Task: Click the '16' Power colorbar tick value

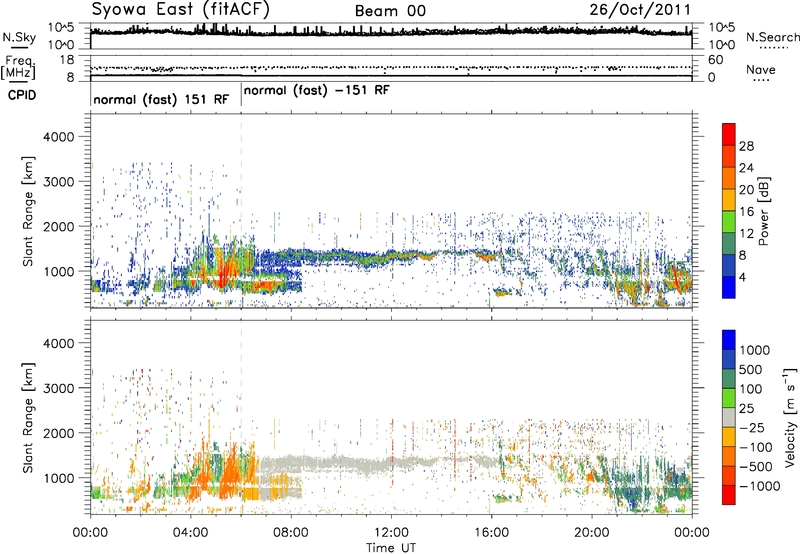Action: pyautogui.click(x=746, y=212)
